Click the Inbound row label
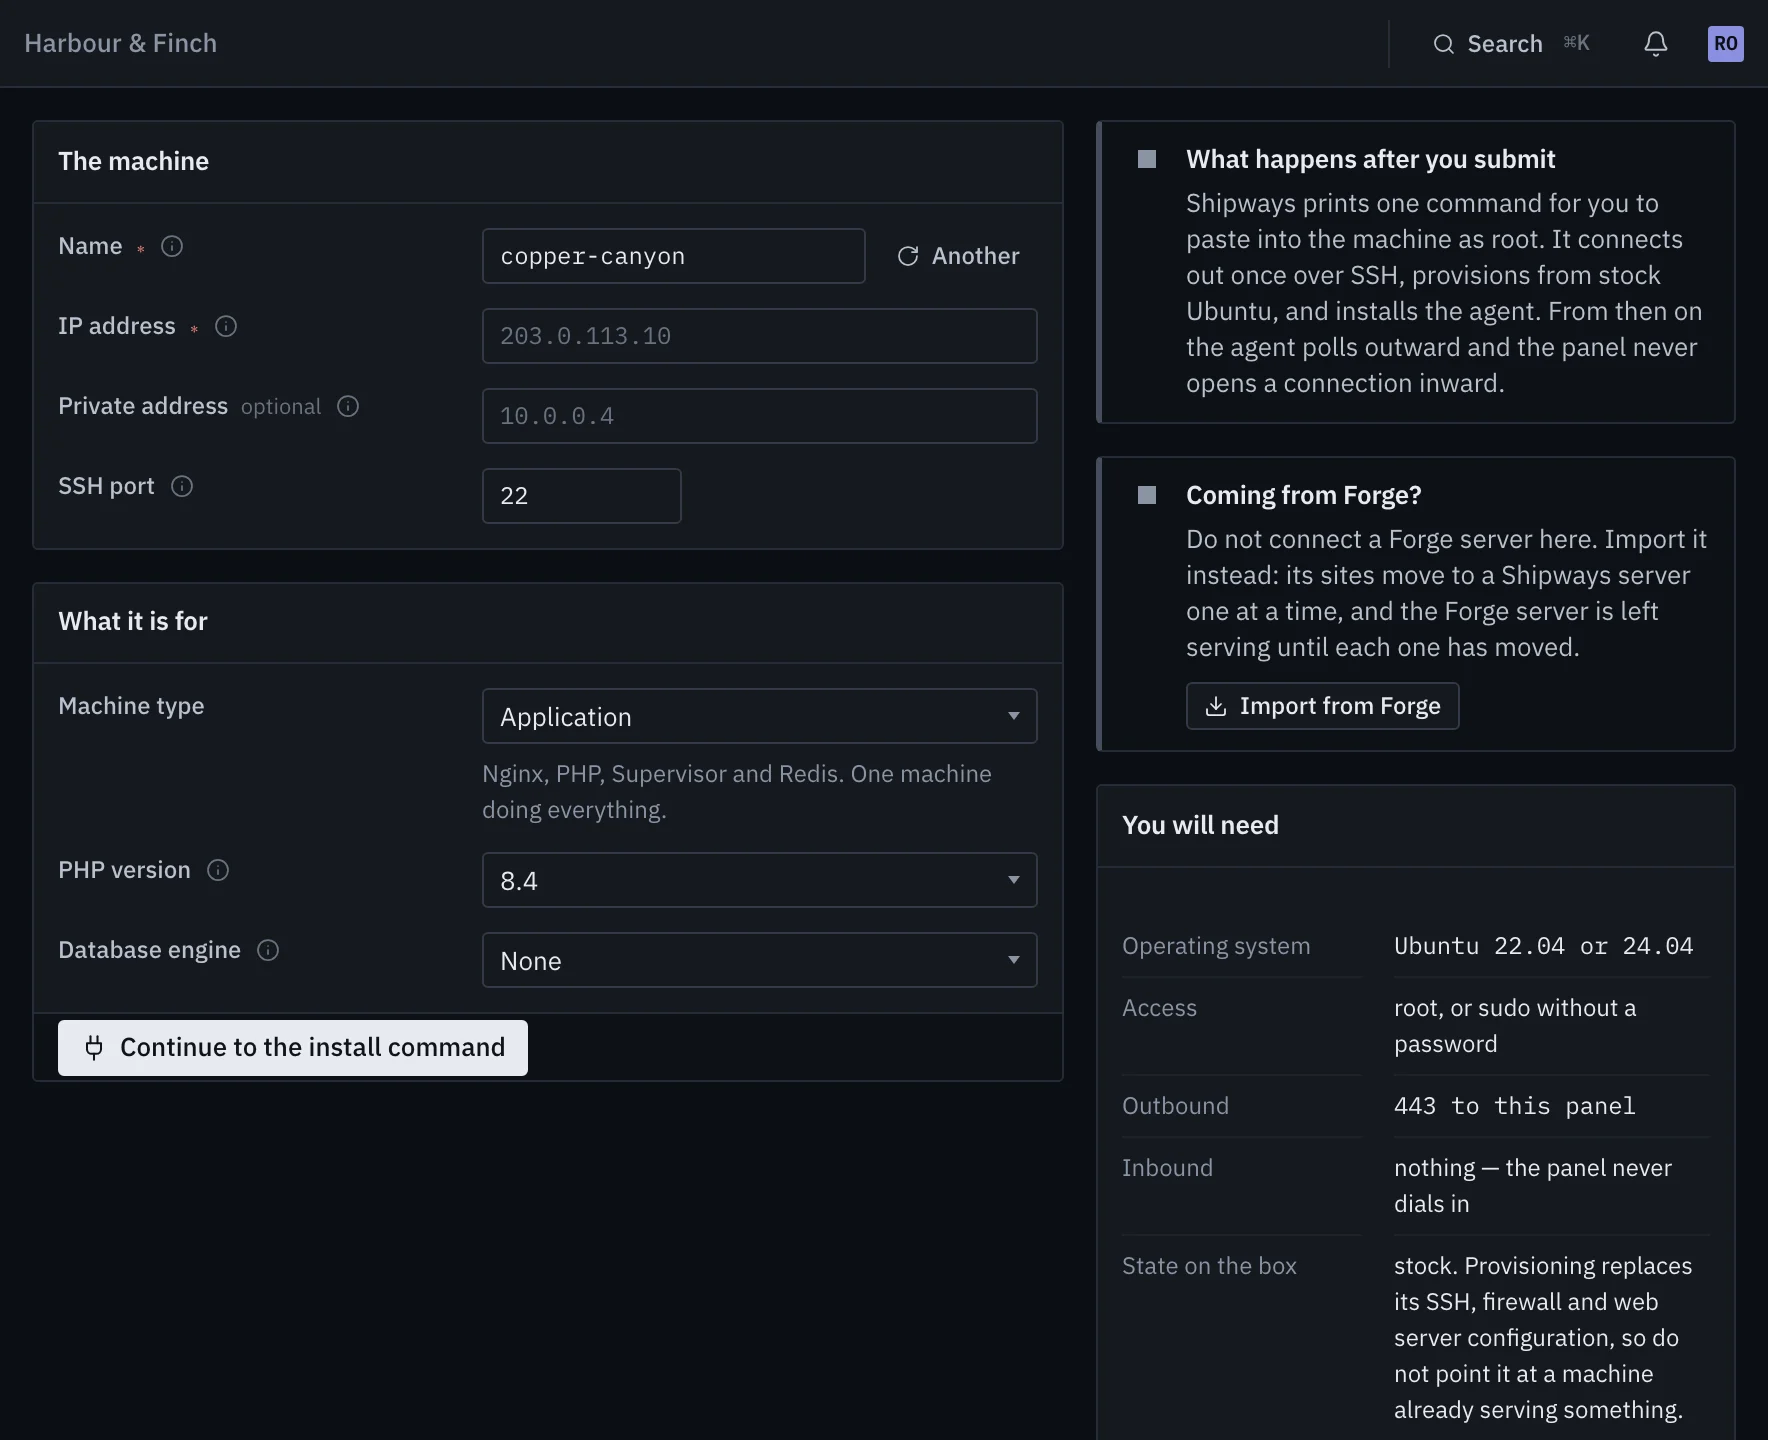Viewport: 1768px width, 1440px height. [x=1167, y=1168]
